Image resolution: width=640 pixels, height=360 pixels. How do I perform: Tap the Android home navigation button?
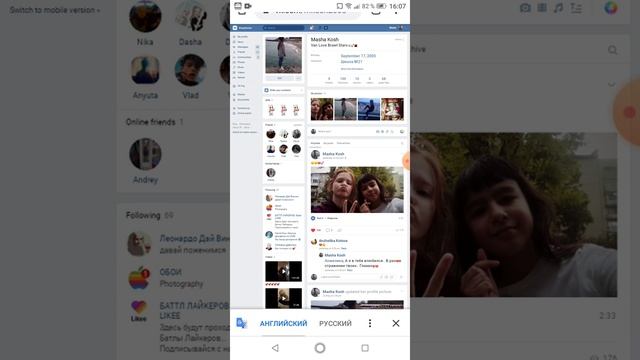click(x=320, y=348)
